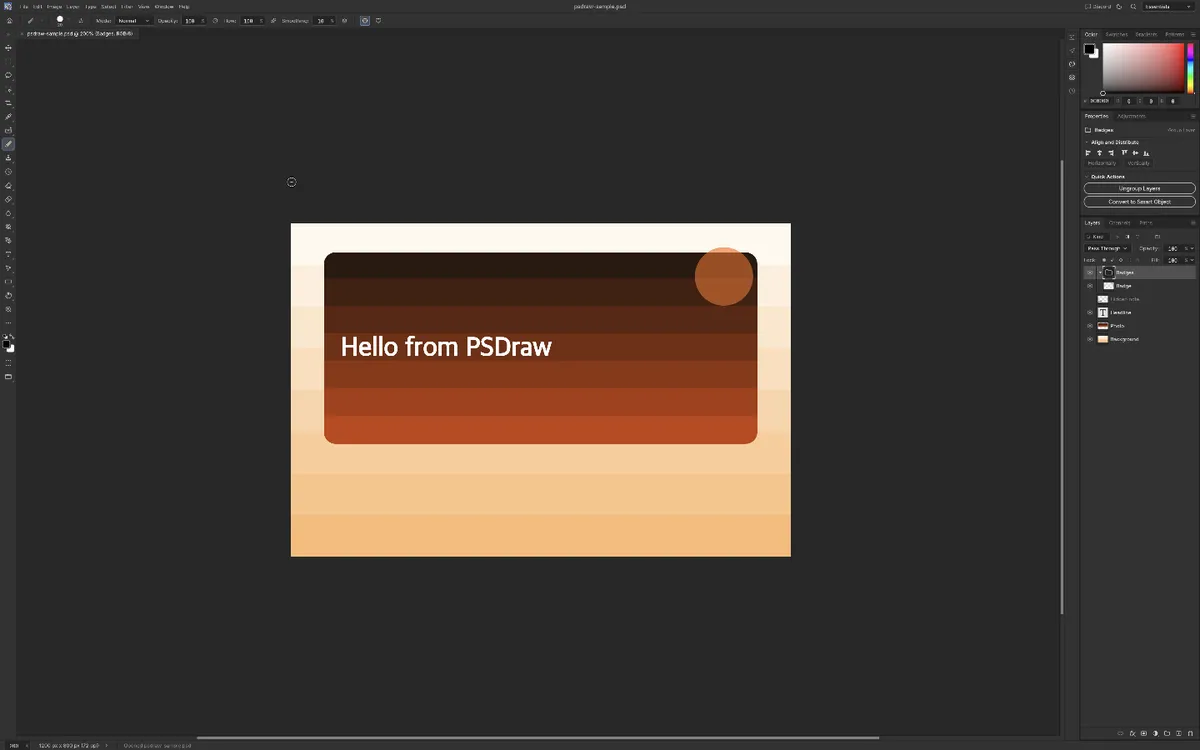
Task: Click the Horizontally distribute button
Action: (1102, 163)
